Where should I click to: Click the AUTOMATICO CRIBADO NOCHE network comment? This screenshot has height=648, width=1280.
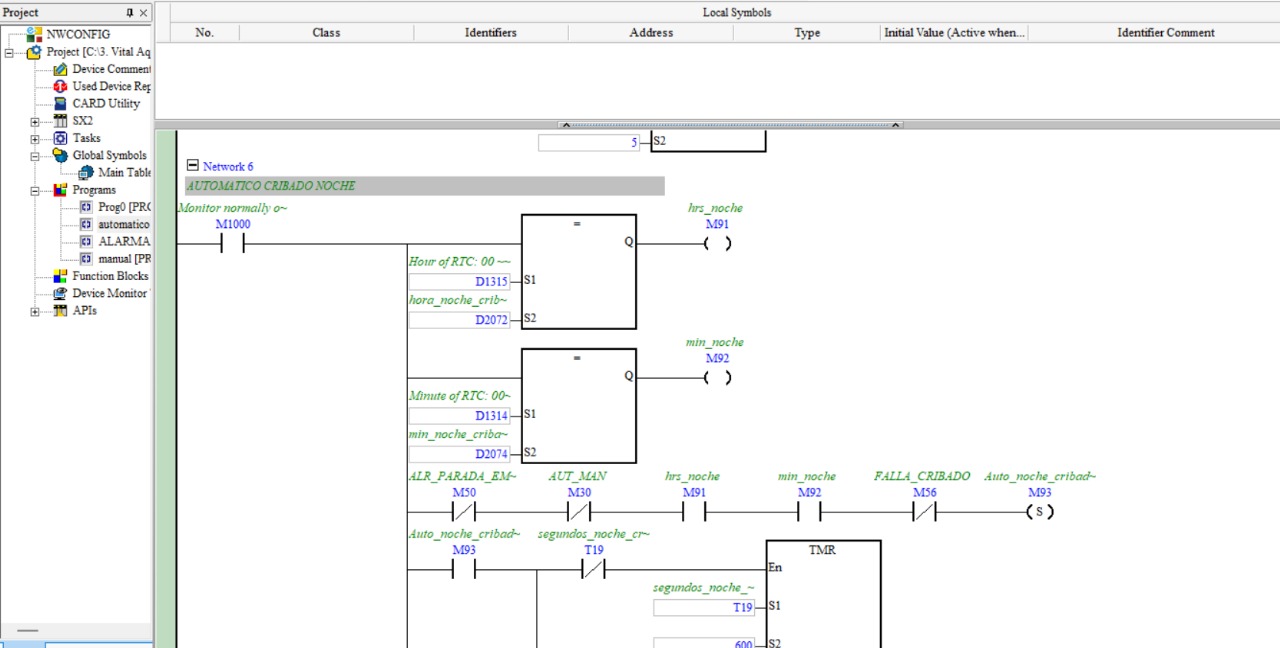point(425,186)
